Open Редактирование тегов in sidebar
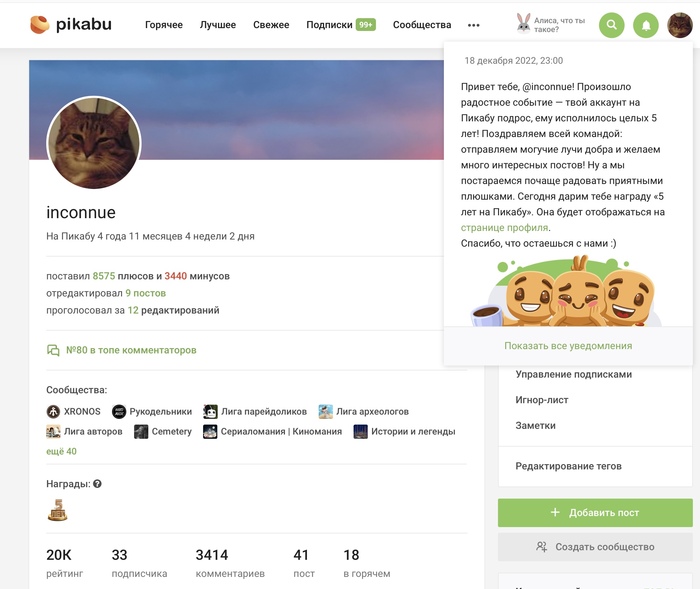The width and height of the screenshot is (700, 589). point(568,466)
